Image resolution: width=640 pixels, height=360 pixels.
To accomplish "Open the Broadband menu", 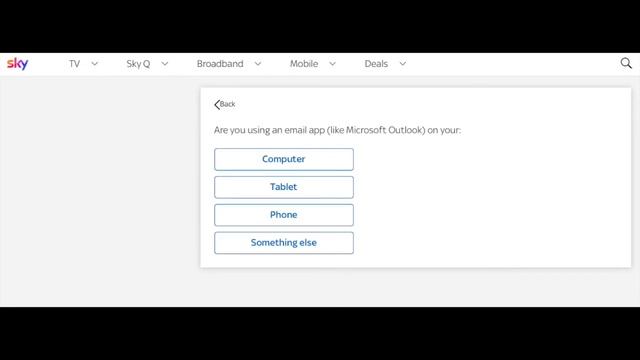I will click(220, 64).
